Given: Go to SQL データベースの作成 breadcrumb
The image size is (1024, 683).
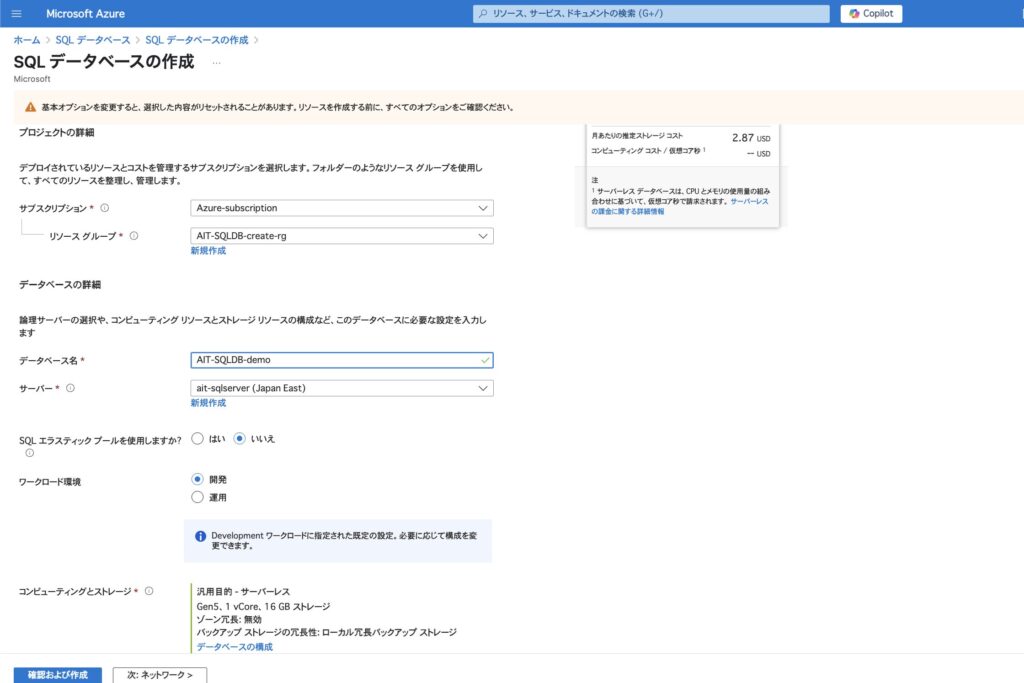Looking at the screenshot, I should (197, 40).
